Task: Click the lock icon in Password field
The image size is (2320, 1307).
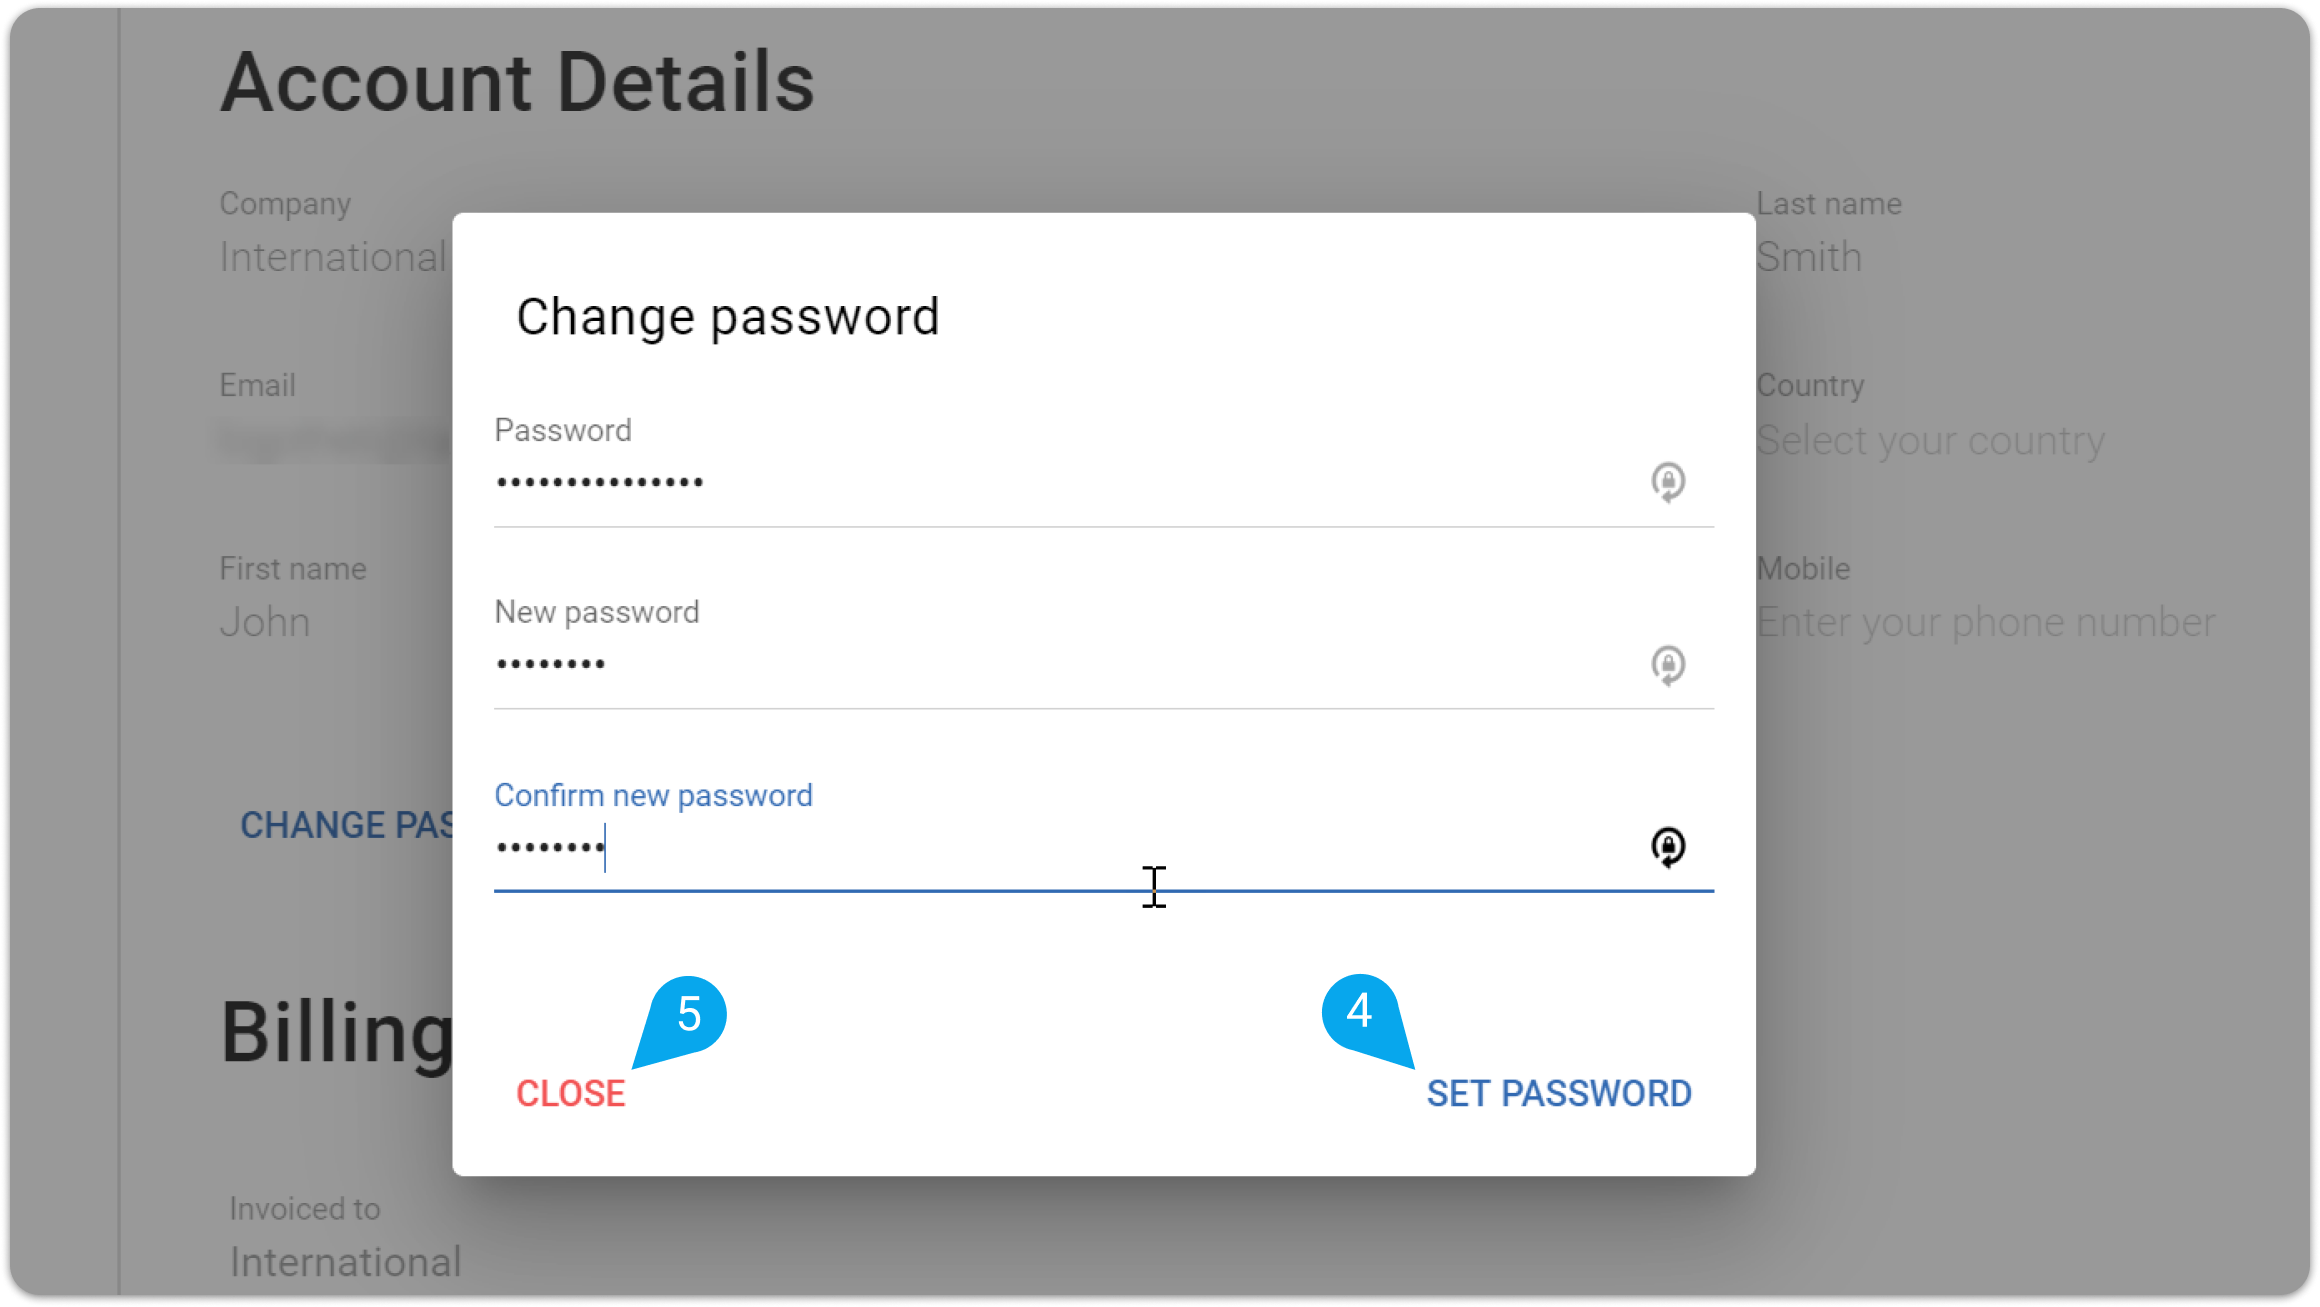Action: 1667,482
